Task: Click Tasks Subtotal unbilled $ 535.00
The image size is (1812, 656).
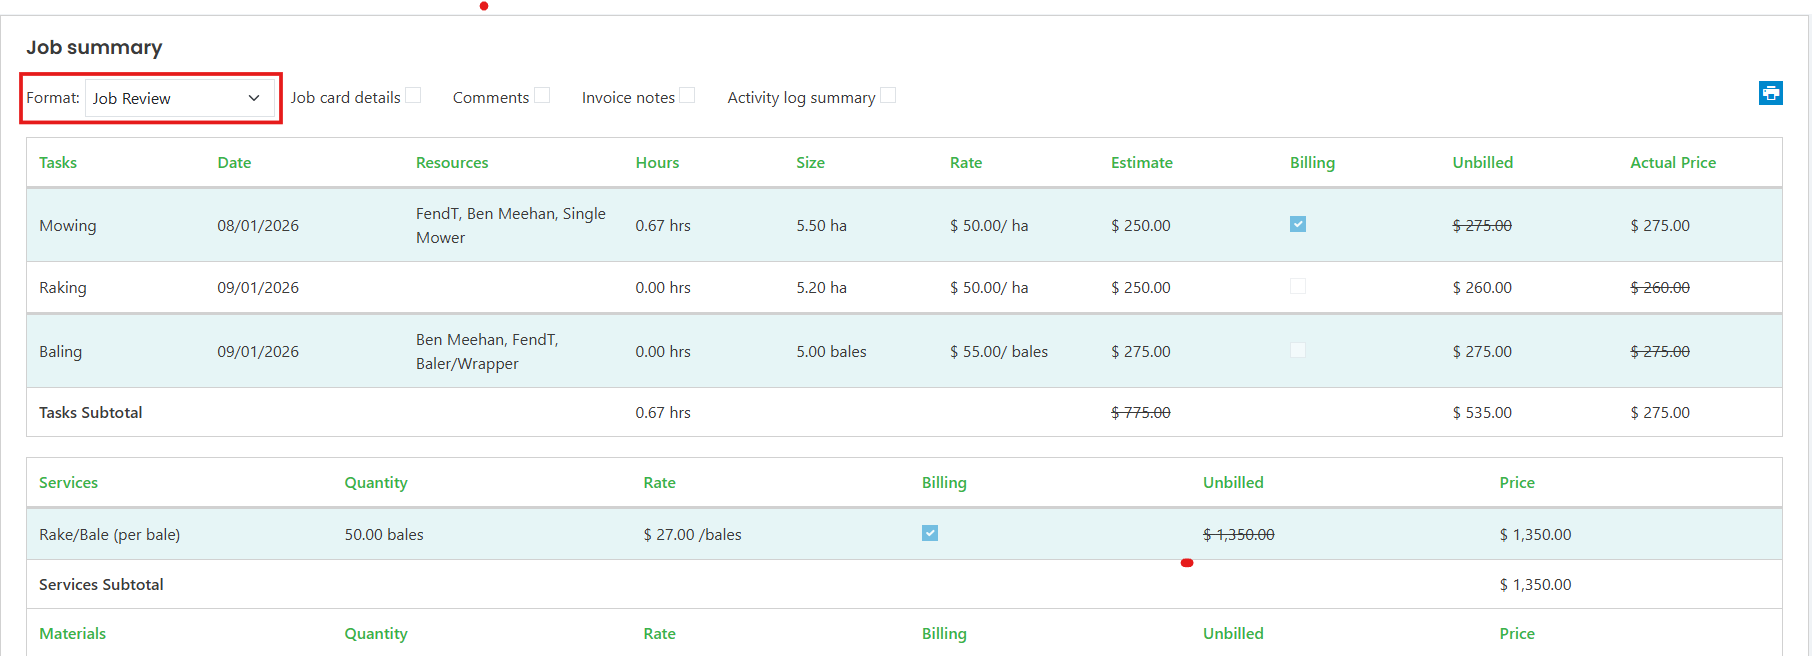Action: pyautogui.click(x=1482, y=412)
